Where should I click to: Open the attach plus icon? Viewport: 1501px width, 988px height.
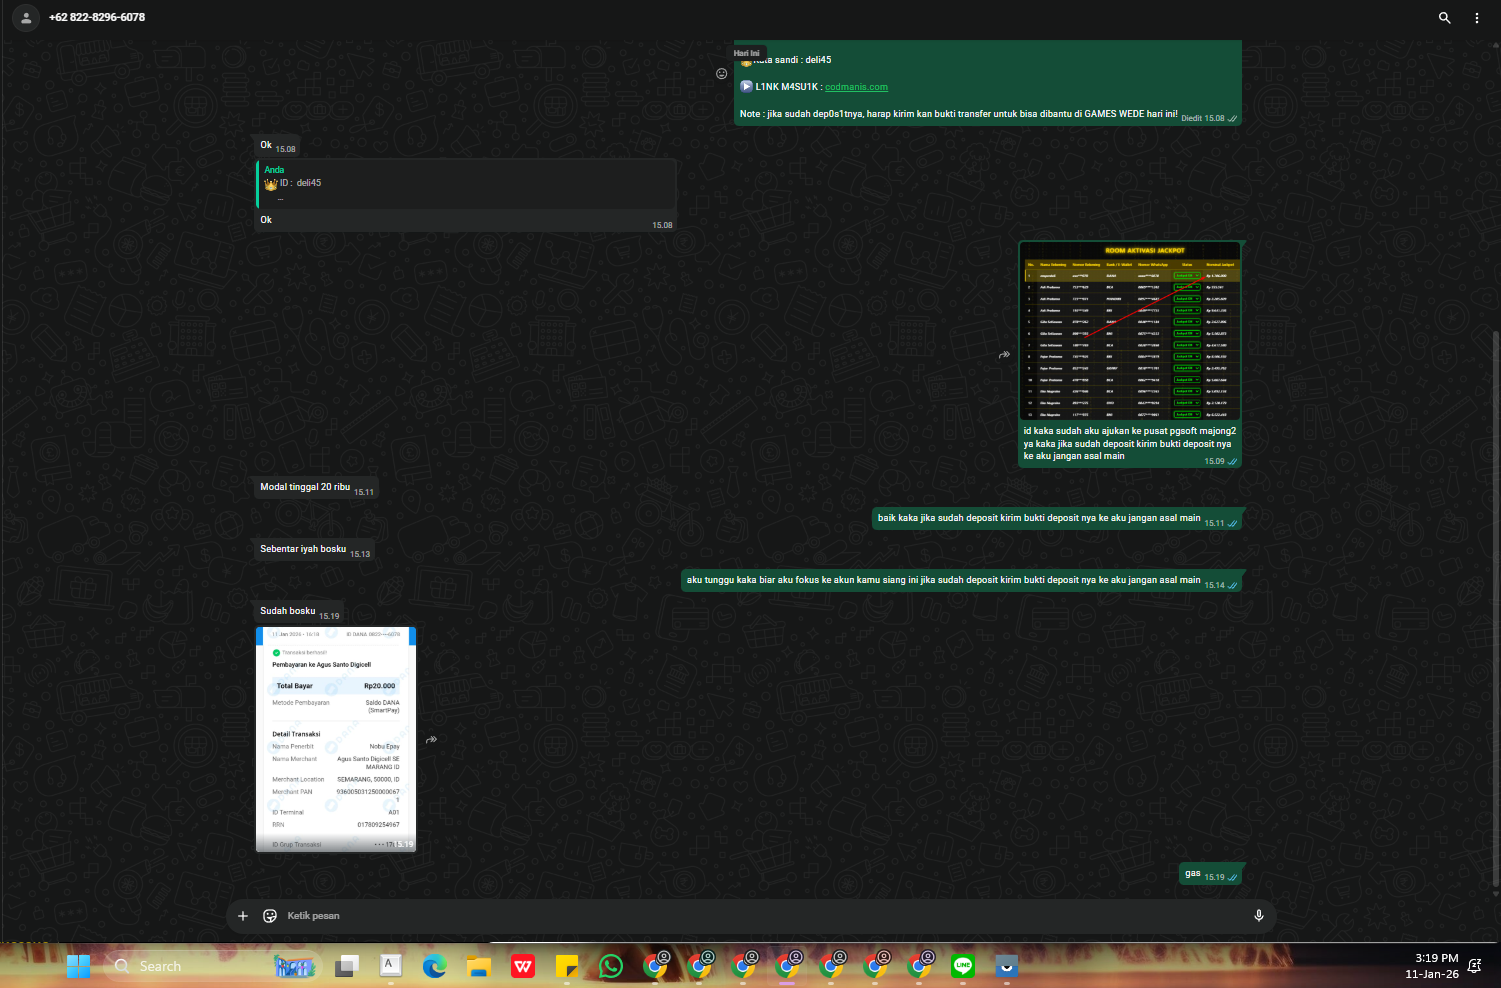pos(242,916)
